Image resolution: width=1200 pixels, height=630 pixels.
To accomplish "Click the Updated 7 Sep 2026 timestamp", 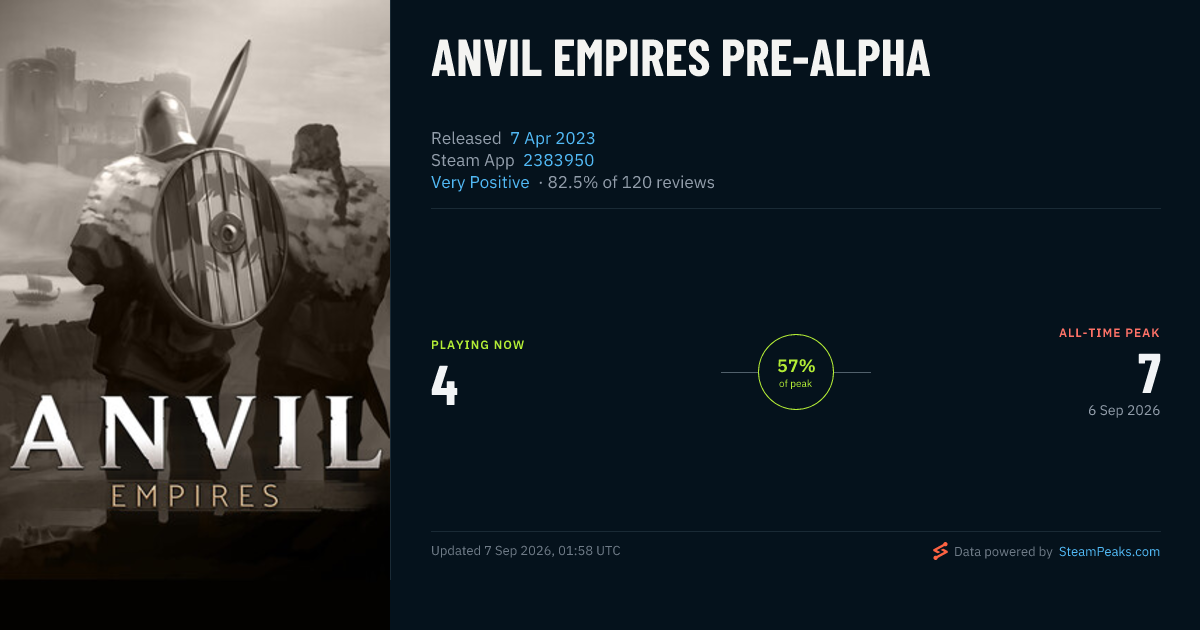I will click(x=526, y=551).
